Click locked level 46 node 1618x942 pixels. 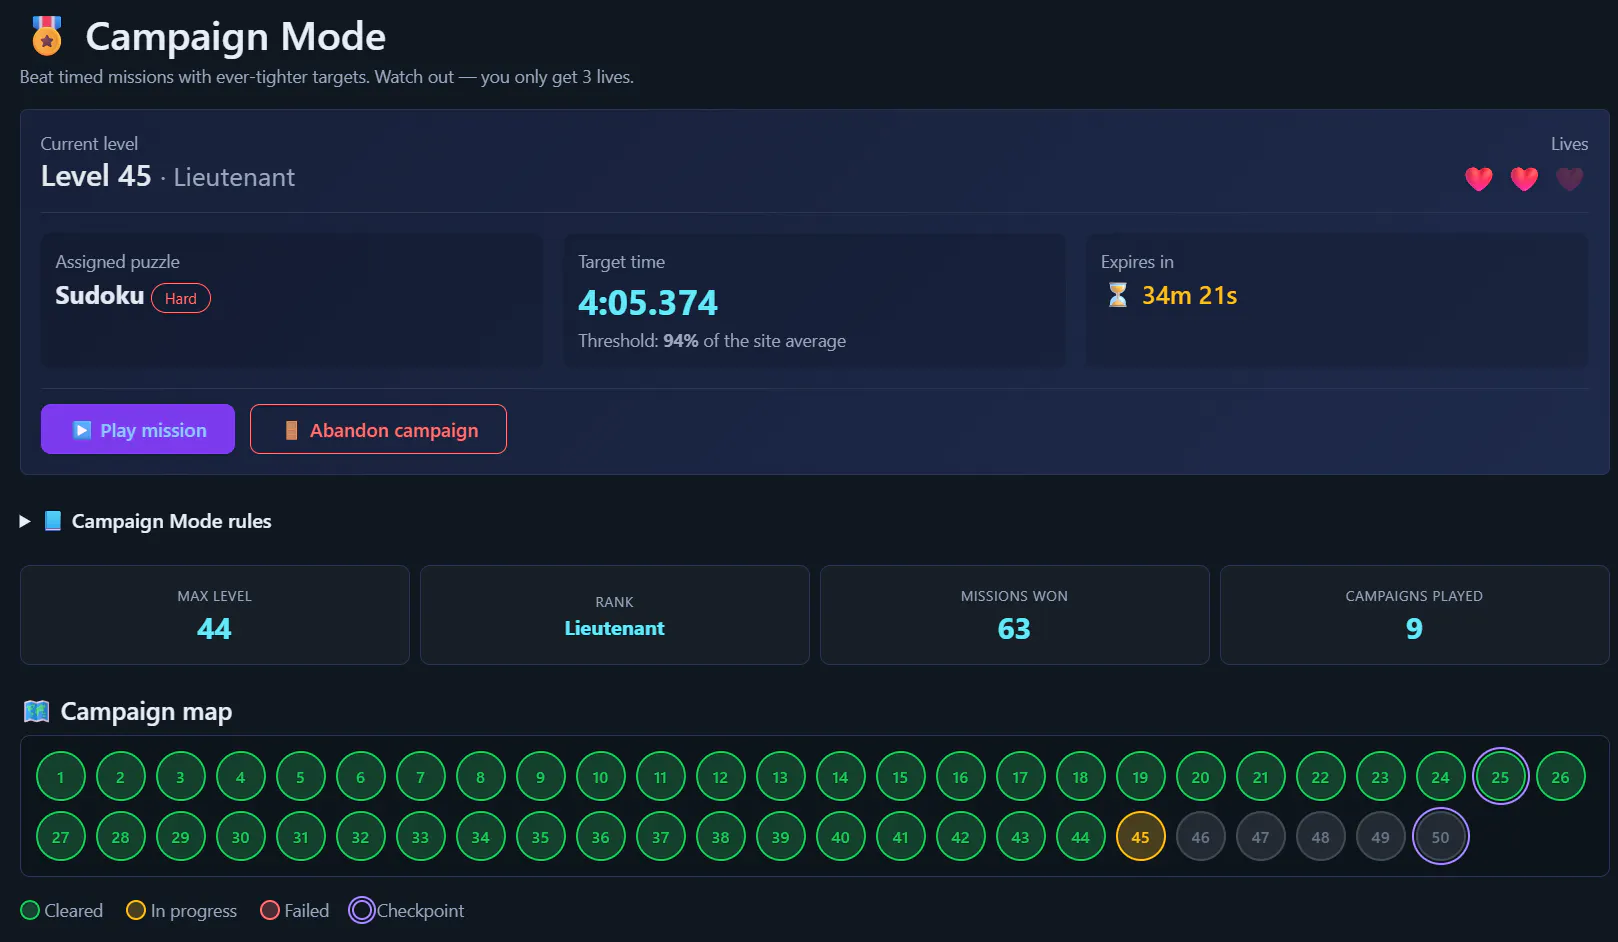1201,837
